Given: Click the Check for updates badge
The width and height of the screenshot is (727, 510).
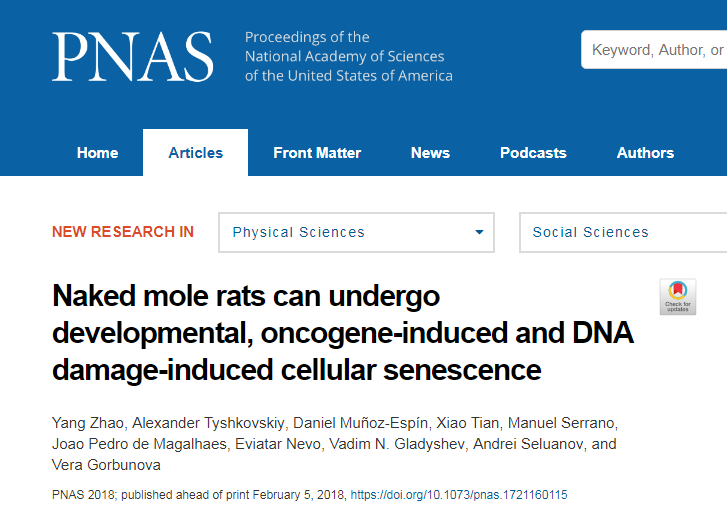Looking at the screenshot, I should click(677, 297).
